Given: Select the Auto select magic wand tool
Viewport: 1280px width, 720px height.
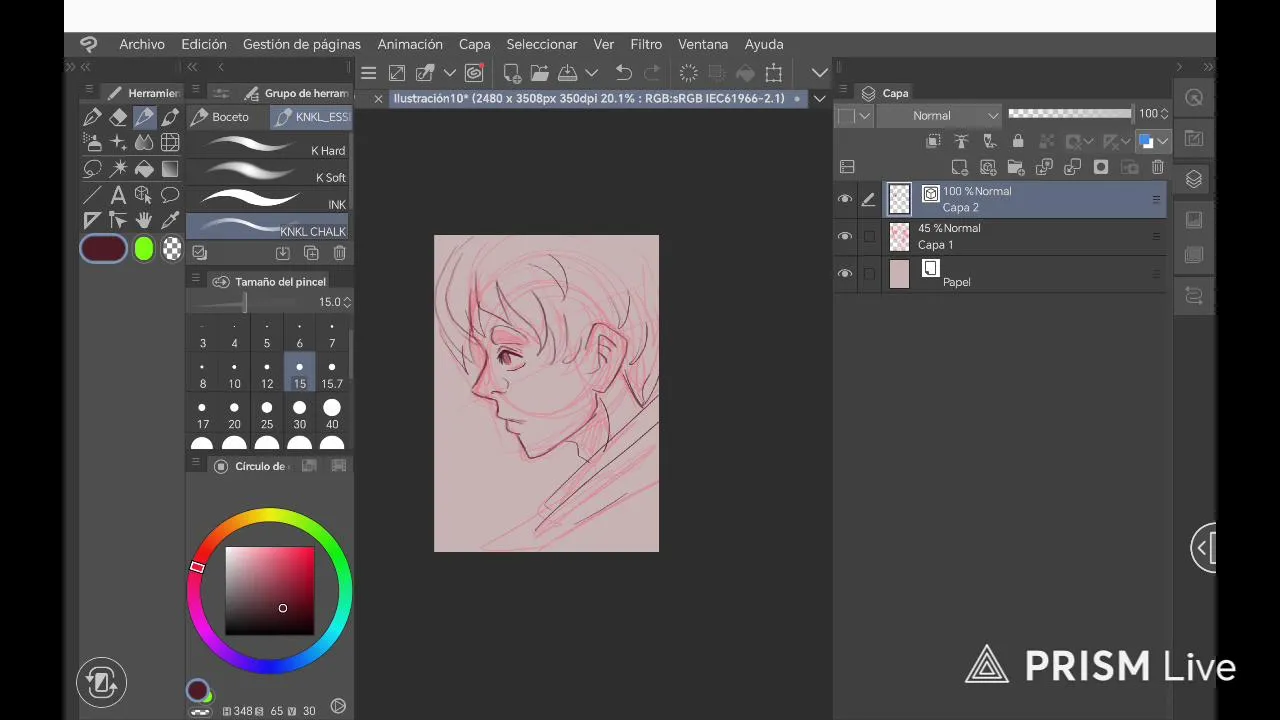Looking at the screenshot, I should click(118, 169).
